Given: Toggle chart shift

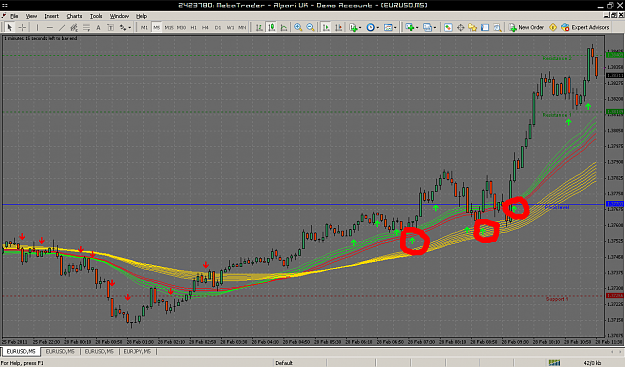Looking at the screenshot, I should coord(338,27).
